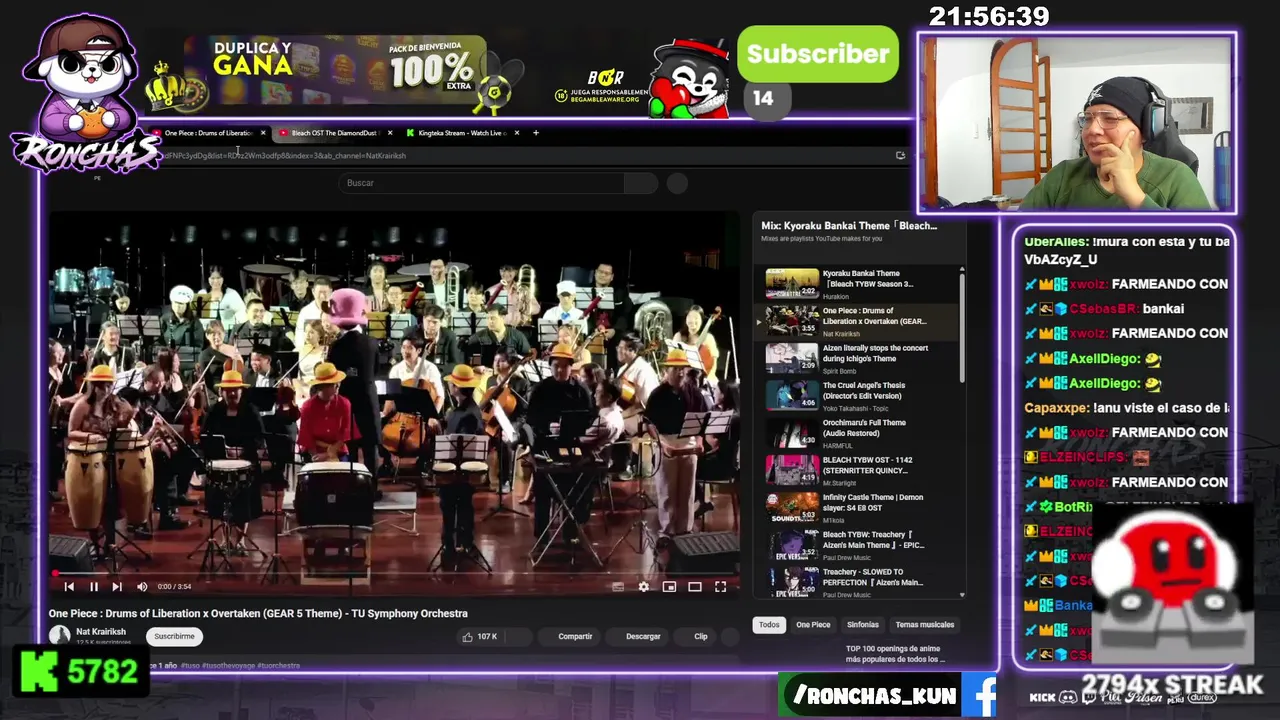Play Infinity Castle Theme Demon Slayer item

856,507
